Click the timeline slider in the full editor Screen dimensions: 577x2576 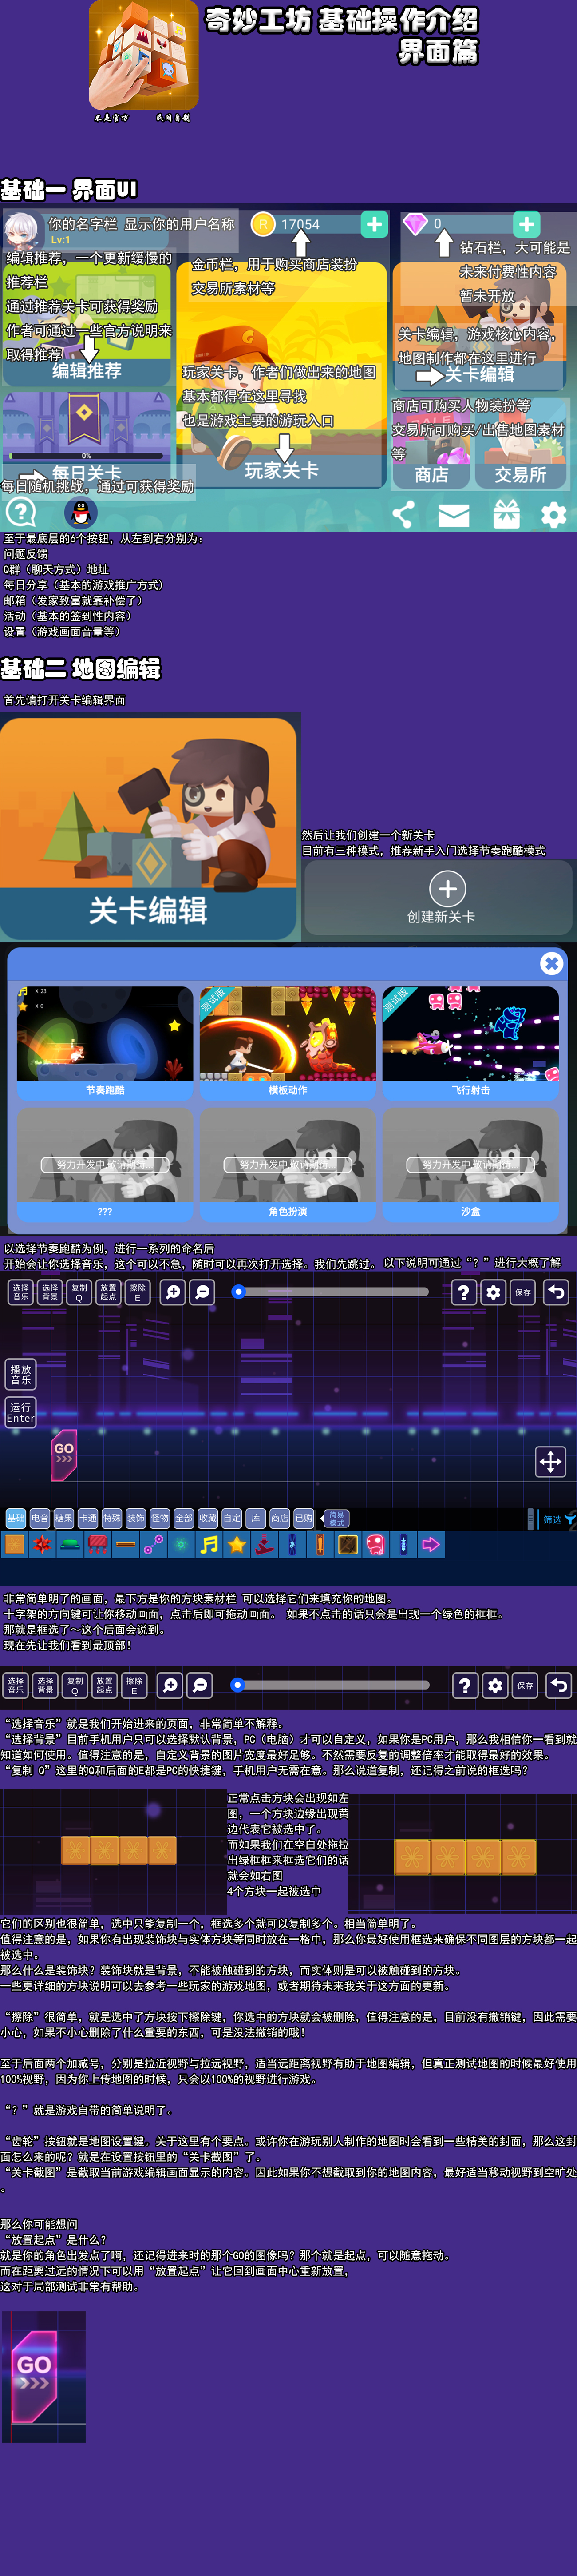[331, 1292]
